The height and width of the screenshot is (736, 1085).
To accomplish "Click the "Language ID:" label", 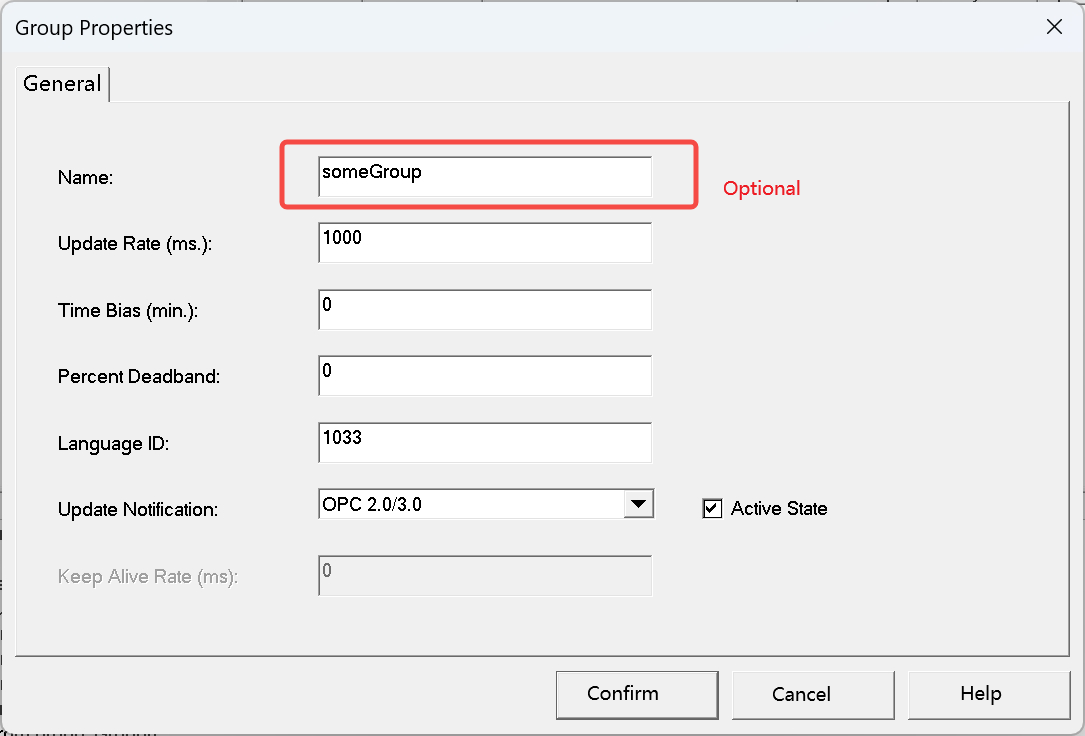I will point(113,443).
